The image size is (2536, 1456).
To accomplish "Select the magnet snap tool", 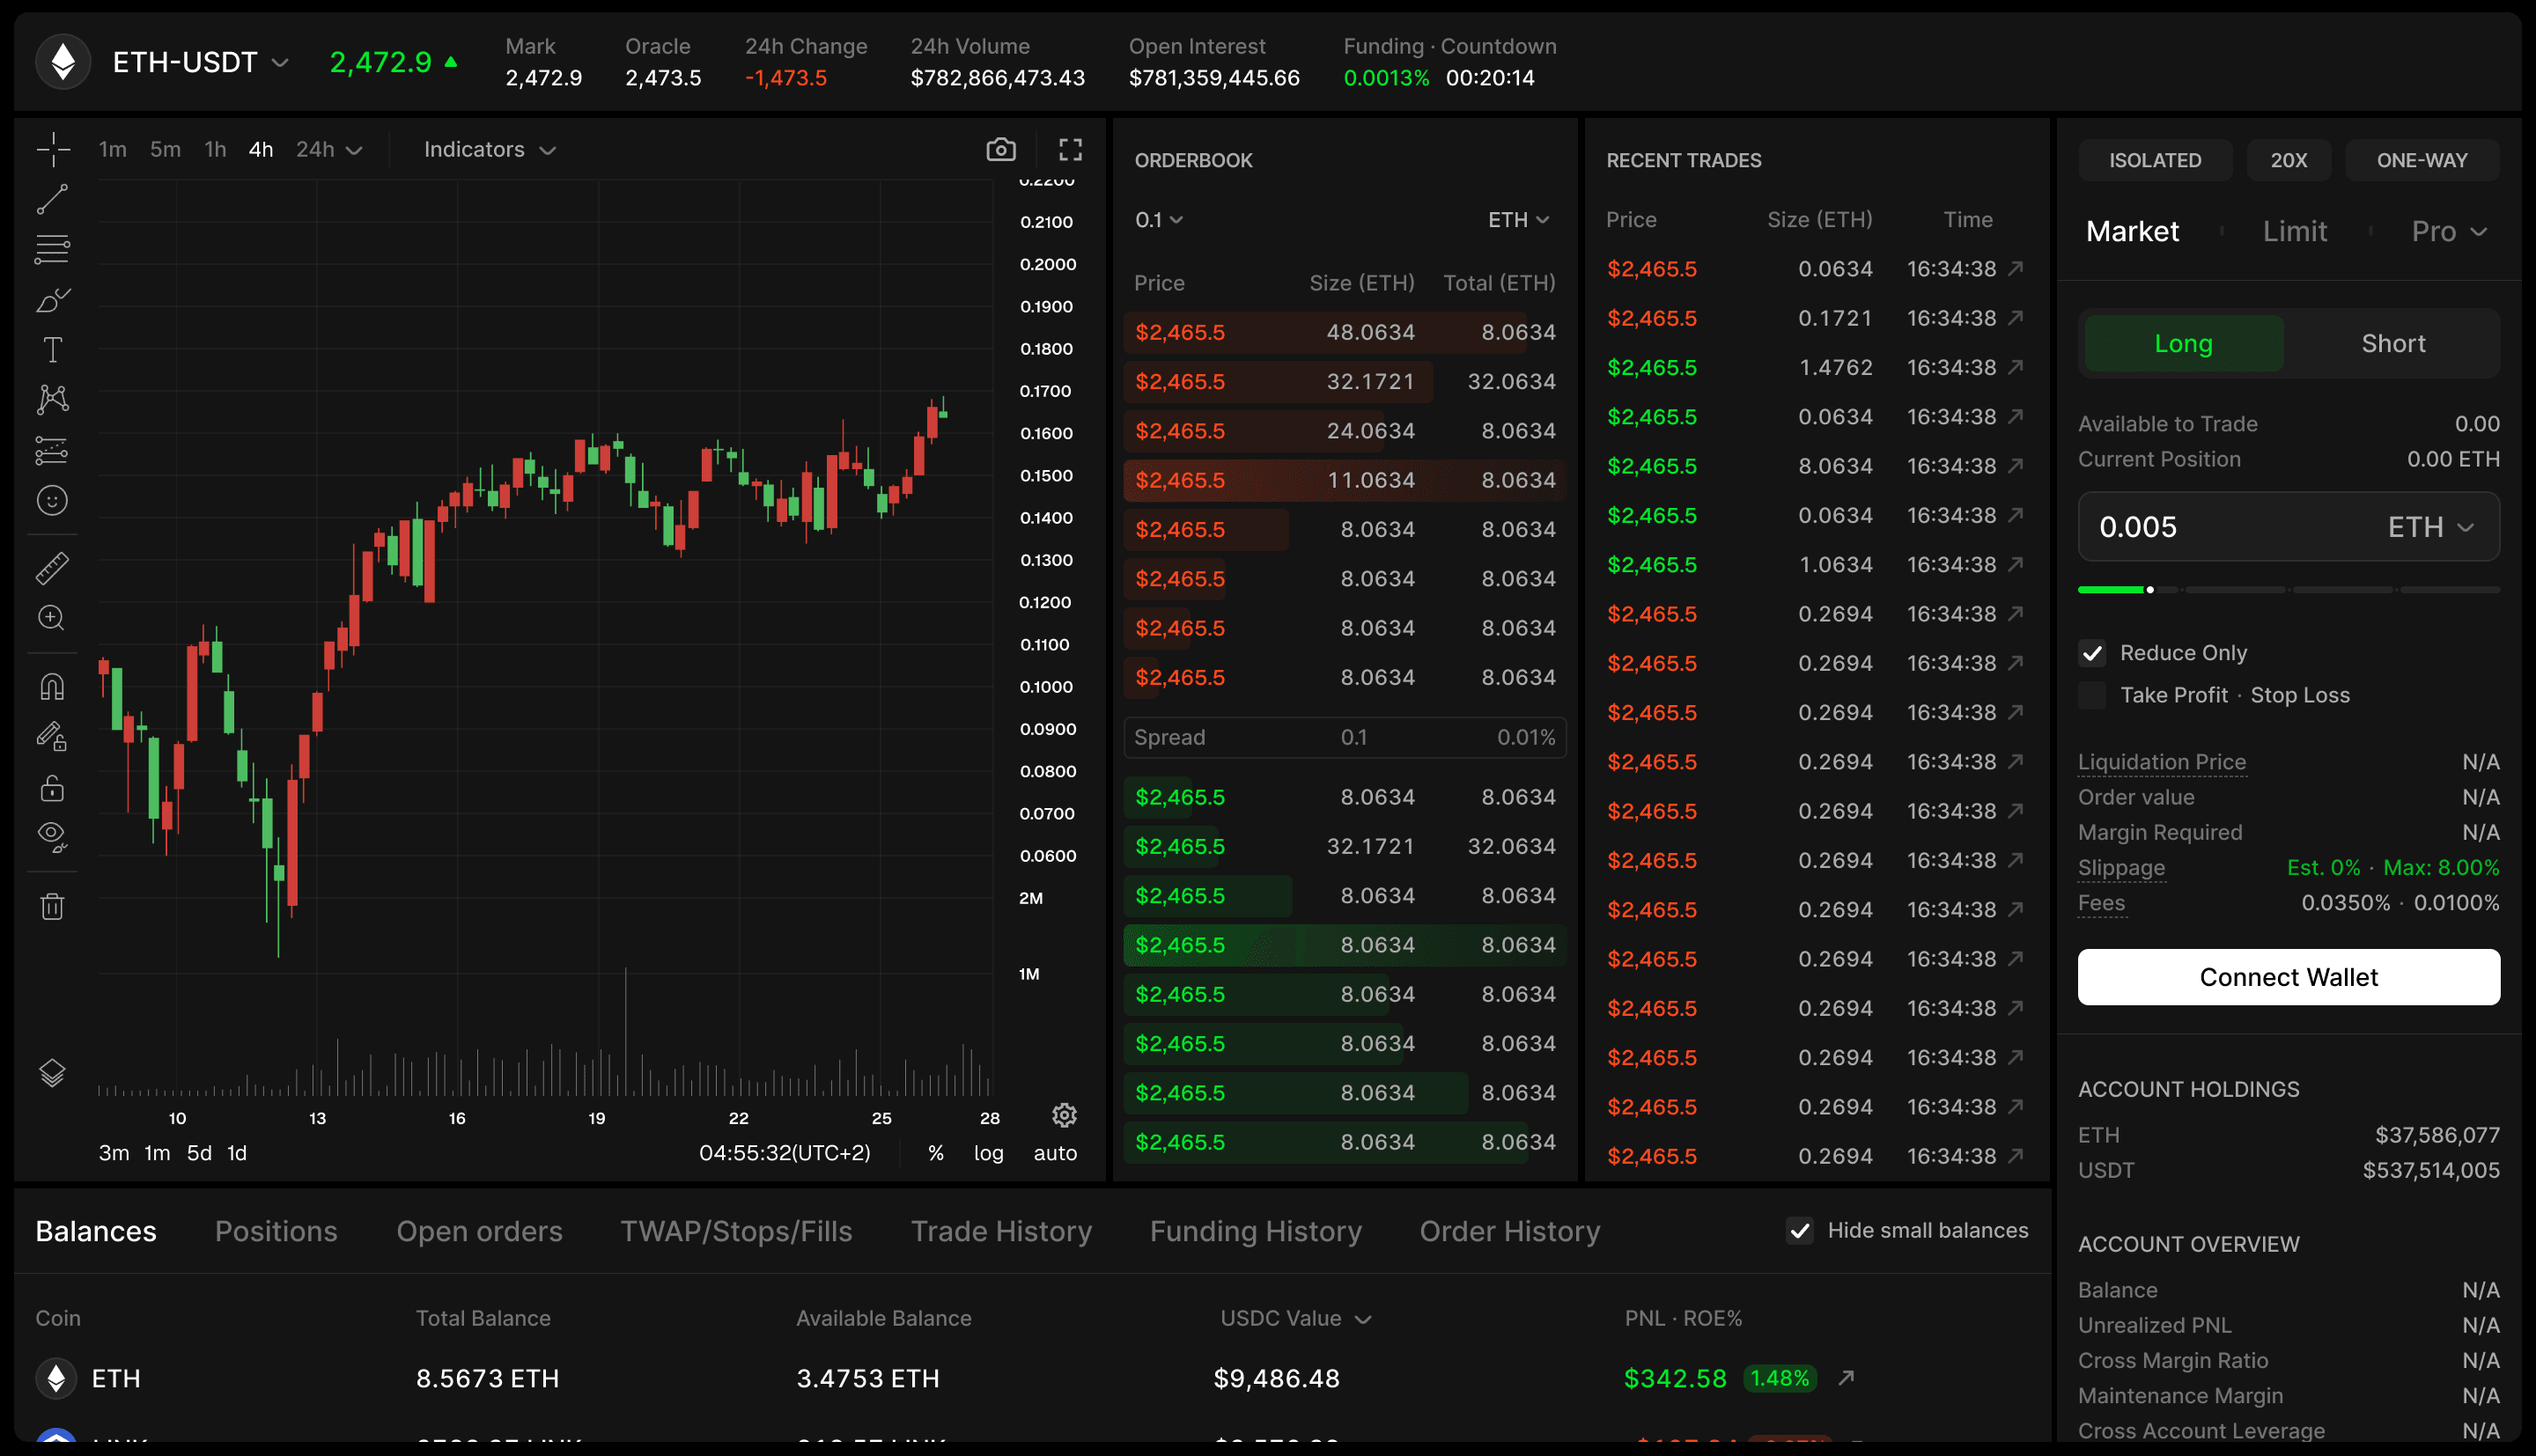I will pyautogui.click(x=52, y=687).
